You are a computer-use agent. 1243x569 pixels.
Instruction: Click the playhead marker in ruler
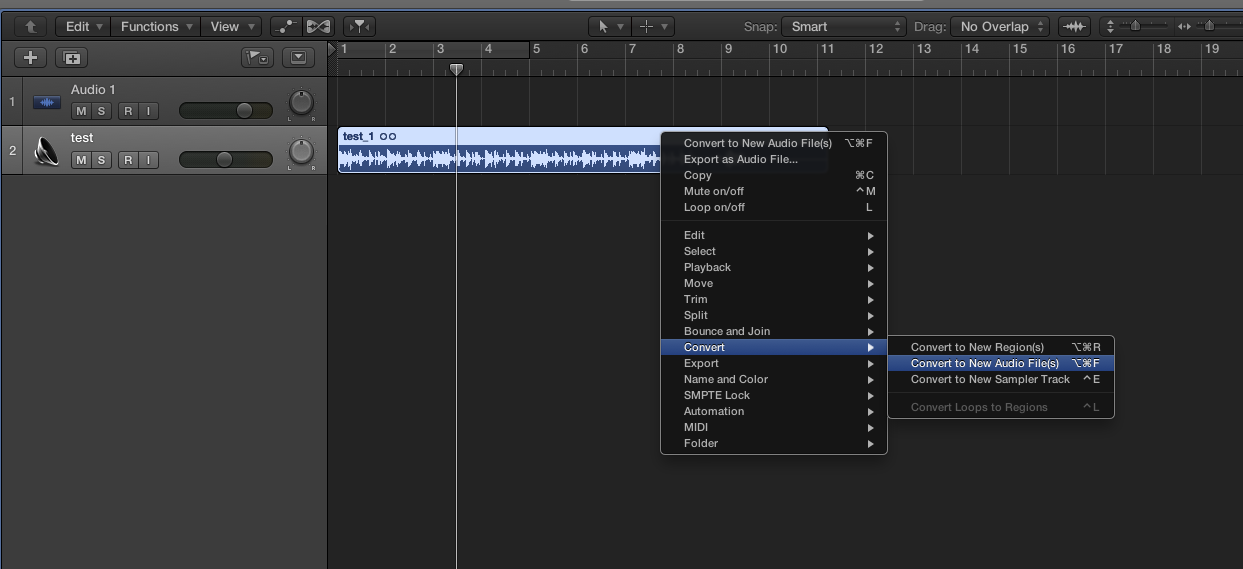[456, 69]
